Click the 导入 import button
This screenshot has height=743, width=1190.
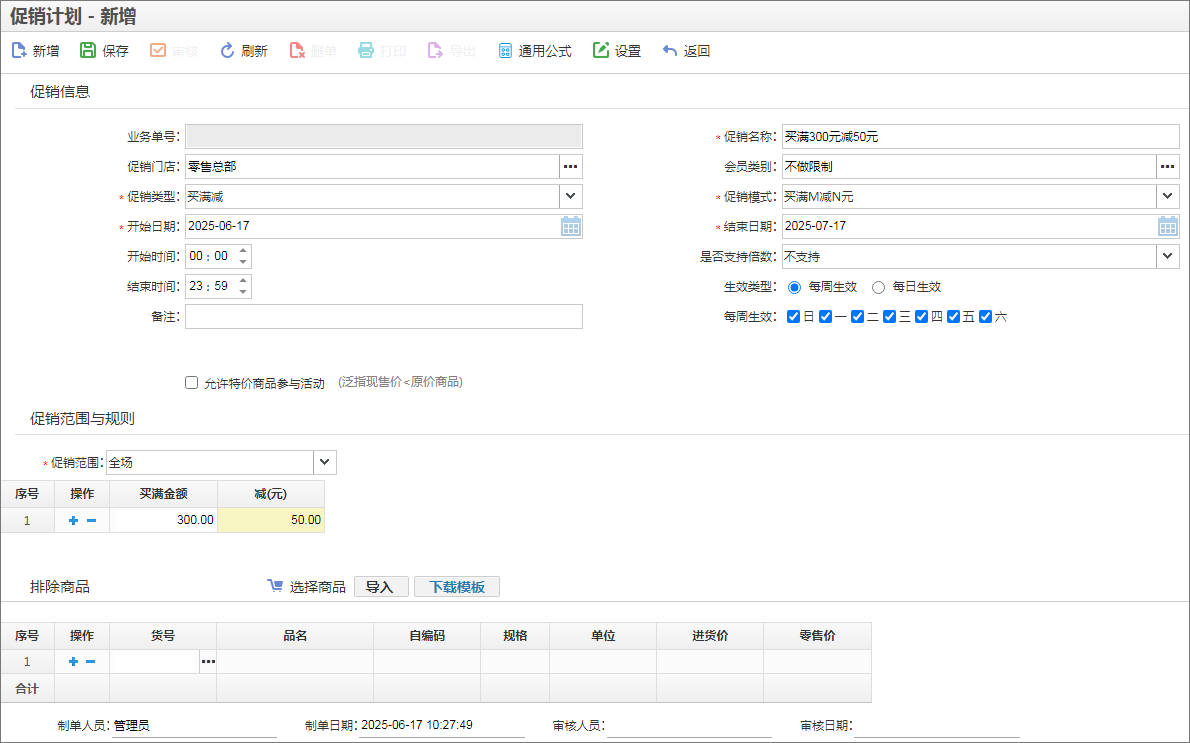click(x=381, y=587)
